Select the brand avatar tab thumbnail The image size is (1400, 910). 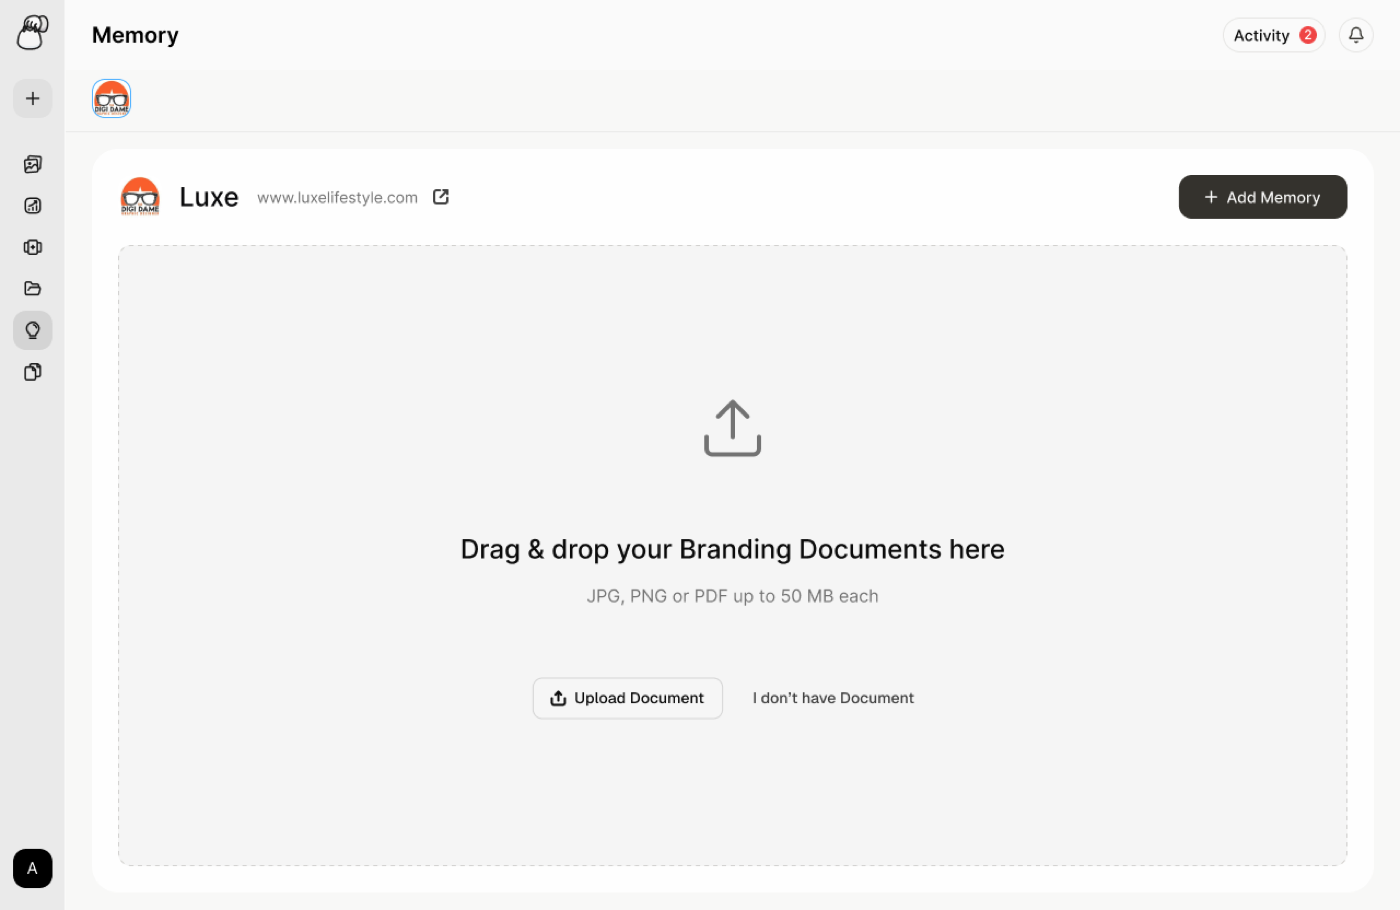click(x=112, y=98)
